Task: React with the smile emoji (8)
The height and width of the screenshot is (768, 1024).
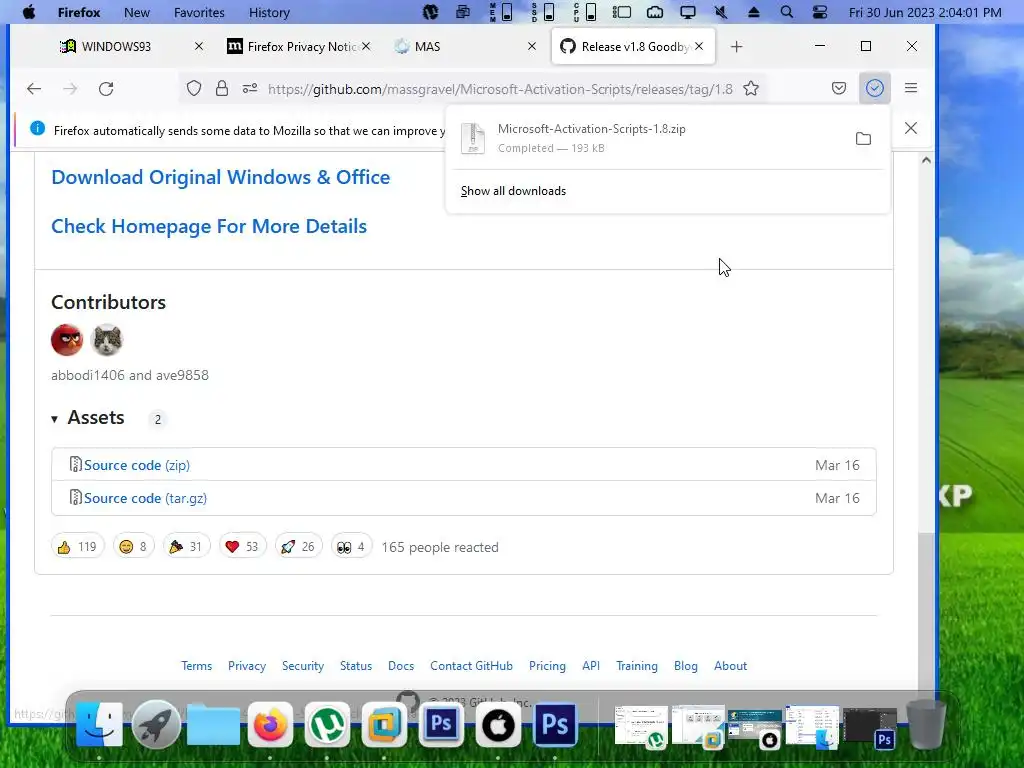Action: coord(133,547)
